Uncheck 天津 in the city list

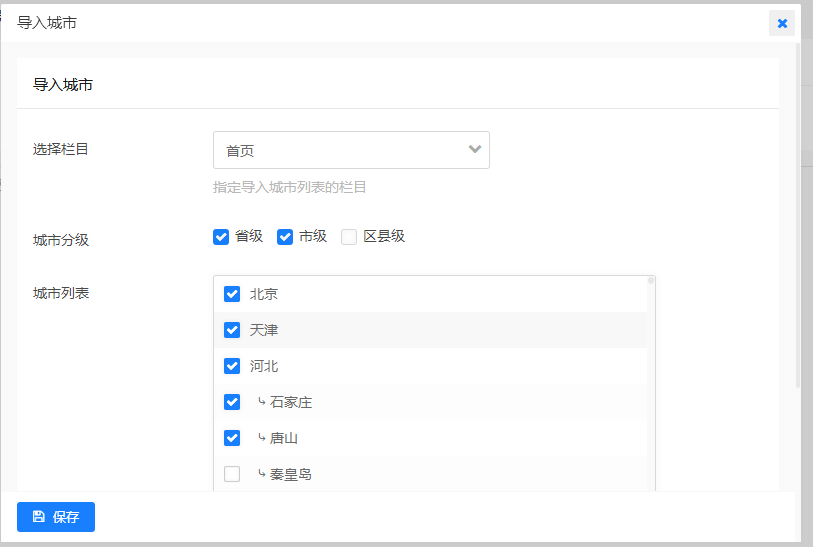232,330
